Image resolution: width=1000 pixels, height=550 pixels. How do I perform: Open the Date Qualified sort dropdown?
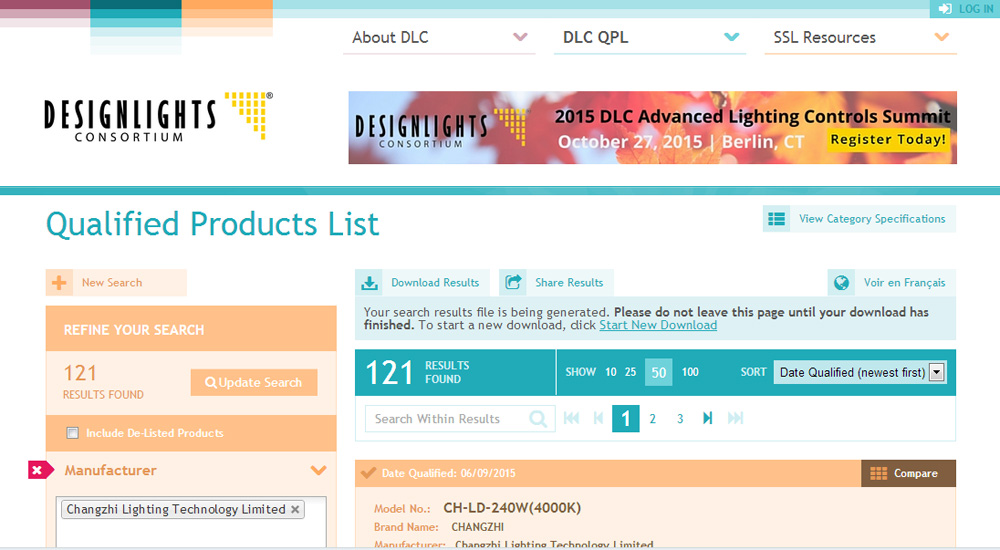pos(860,372)
